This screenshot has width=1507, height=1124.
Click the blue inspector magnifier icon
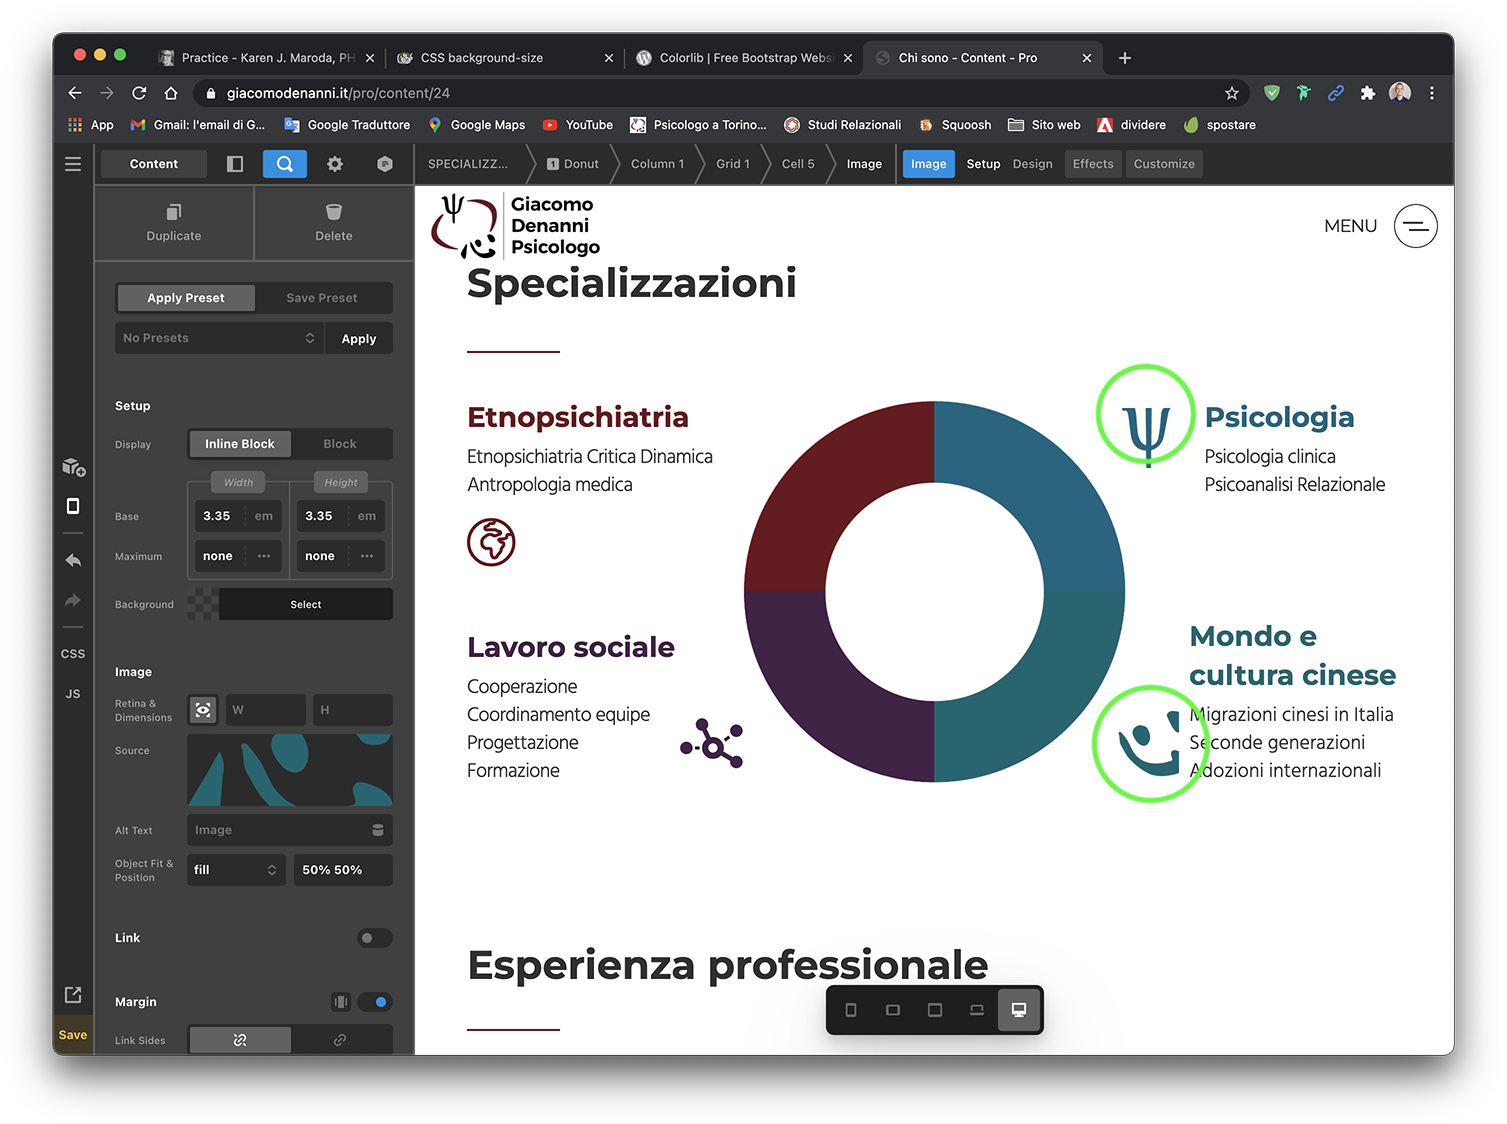(x=285, y=164)
